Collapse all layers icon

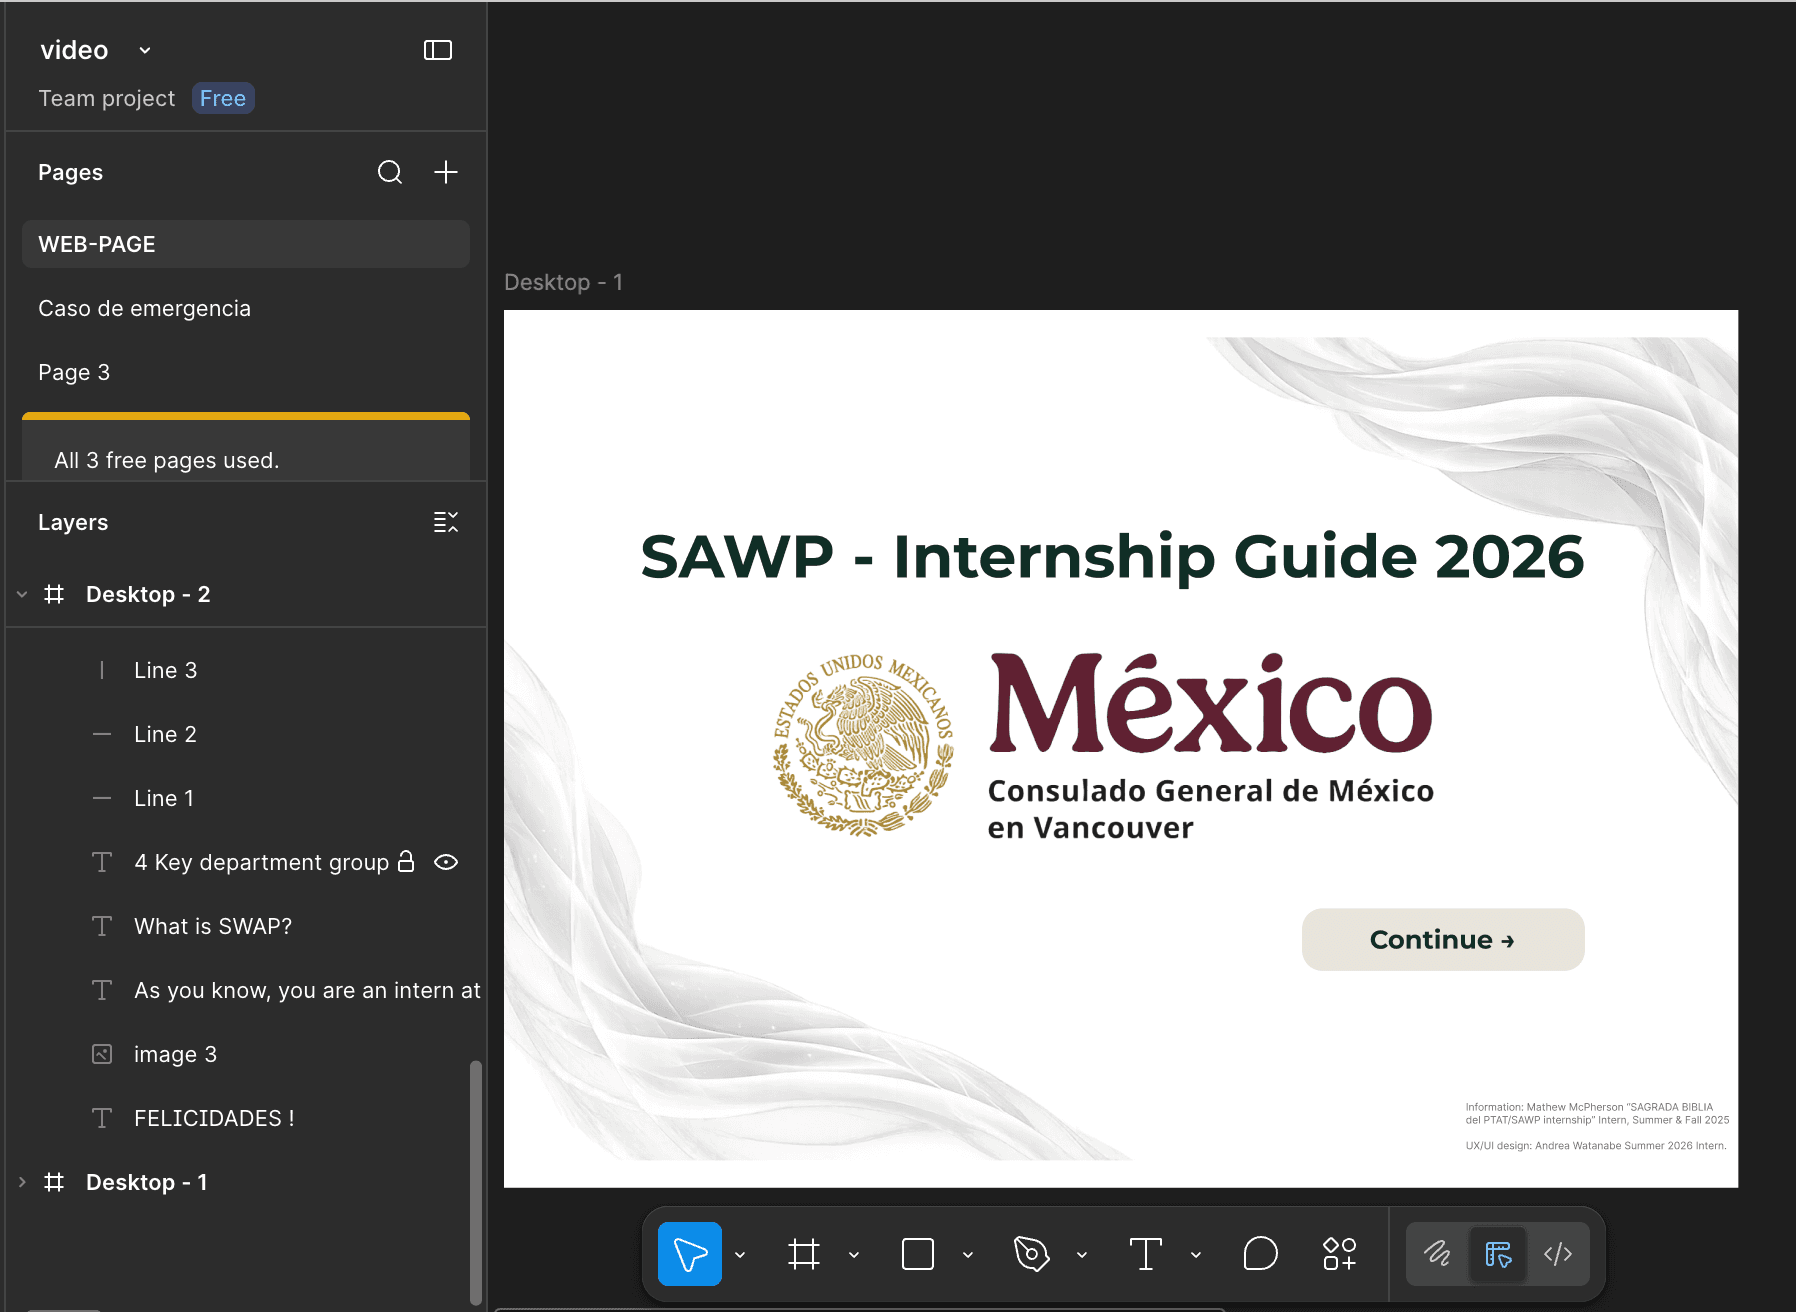coord(446,522)
